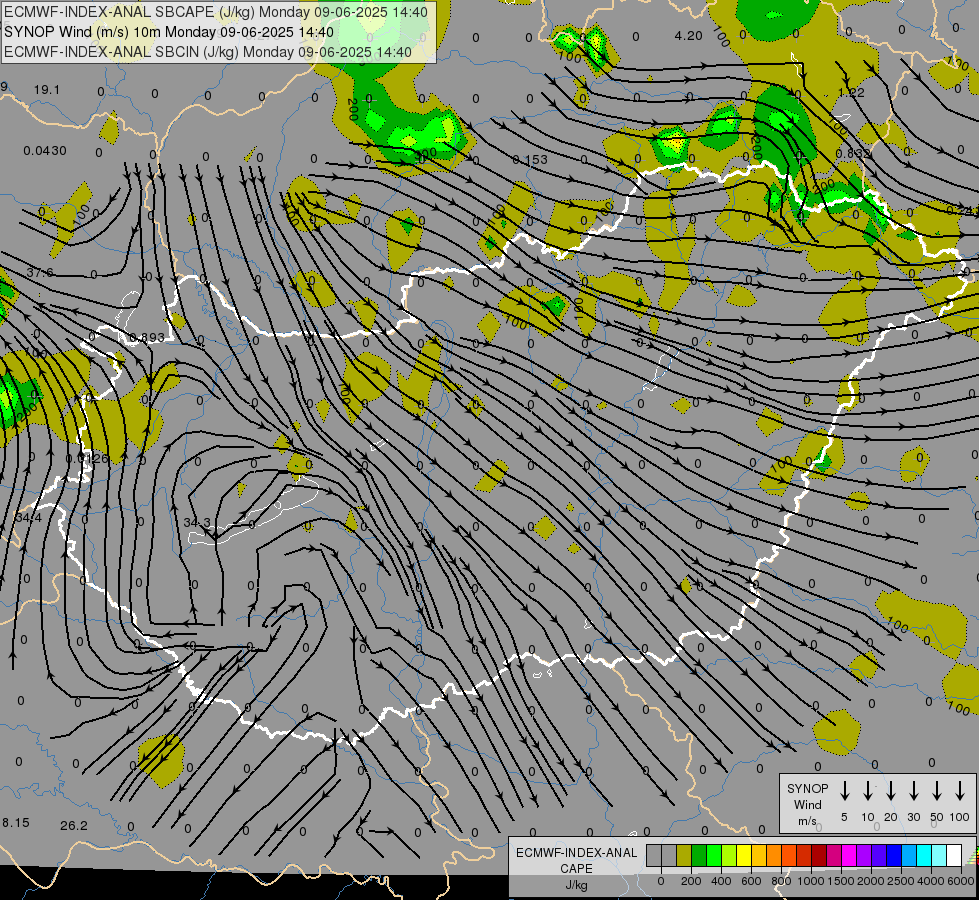Click the 37.6 value on the map
Viewport: 979px width, 900px height.
click(x=40, y=273)
